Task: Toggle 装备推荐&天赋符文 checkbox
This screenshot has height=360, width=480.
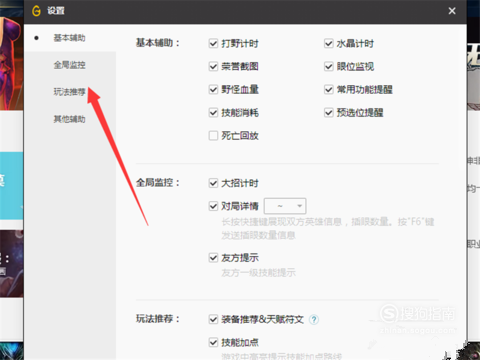Action: (x=213, y=319)
